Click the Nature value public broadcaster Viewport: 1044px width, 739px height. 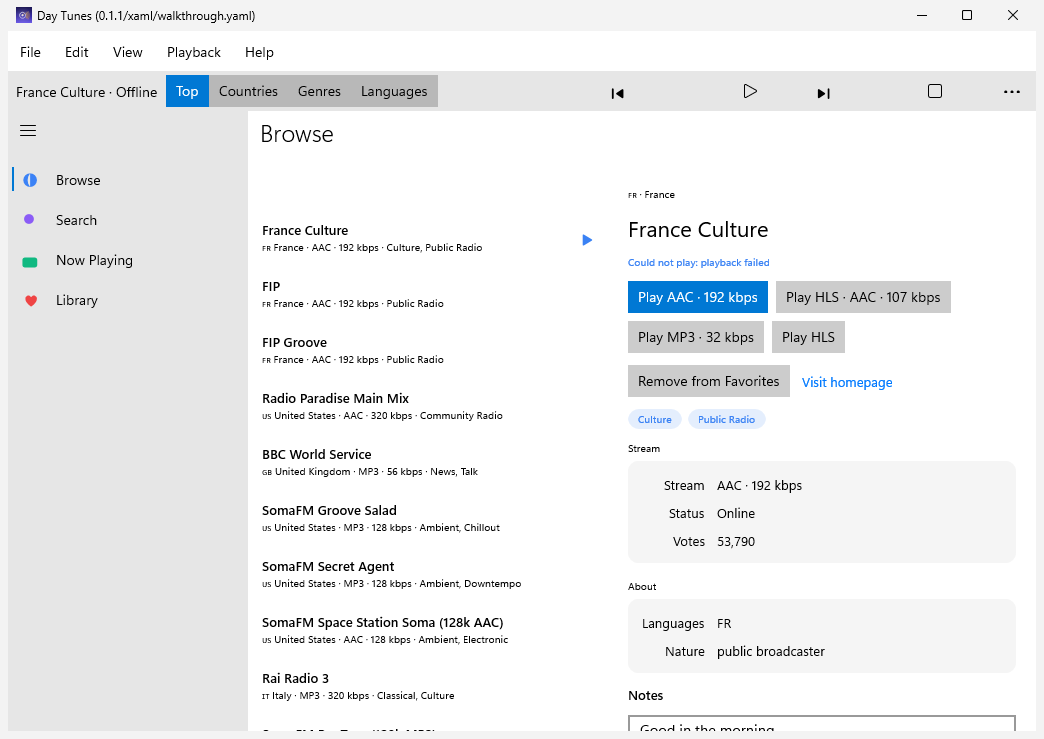770,651
